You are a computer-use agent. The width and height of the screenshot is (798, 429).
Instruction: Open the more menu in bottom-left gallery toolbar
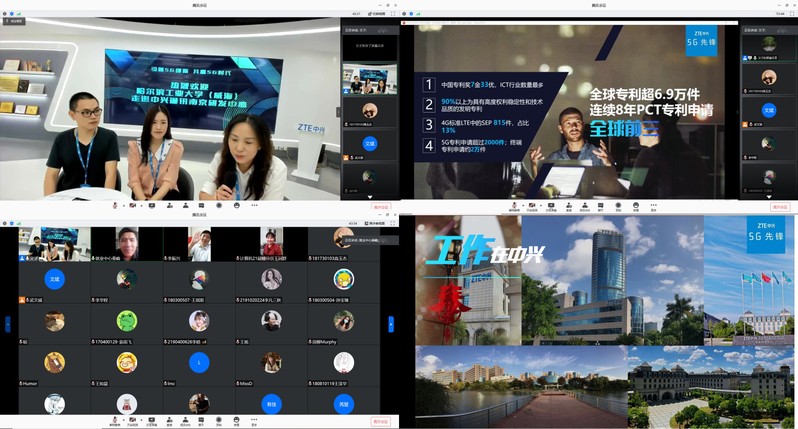click(254, 420)
